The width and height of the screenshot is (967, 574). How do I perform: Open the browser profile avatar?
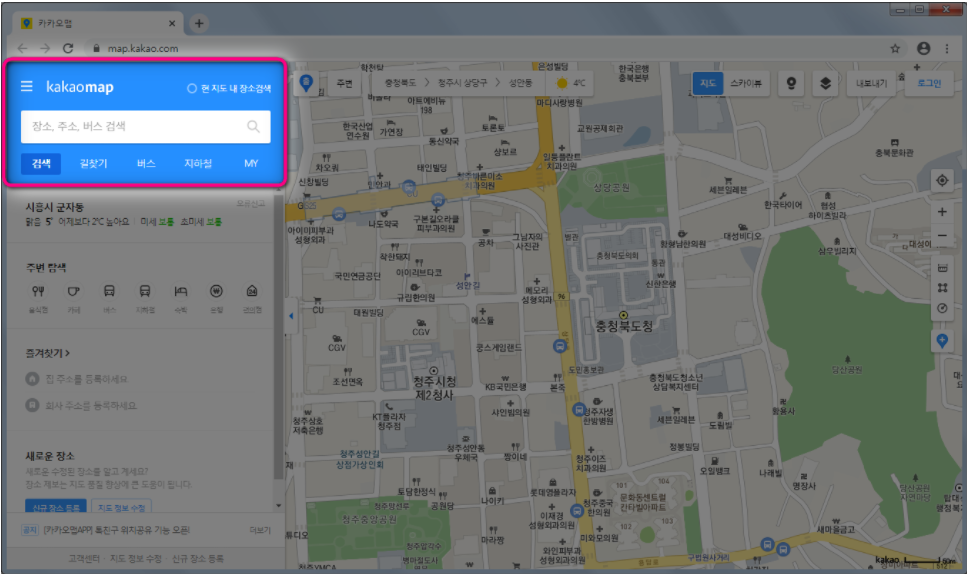(923, 48)
